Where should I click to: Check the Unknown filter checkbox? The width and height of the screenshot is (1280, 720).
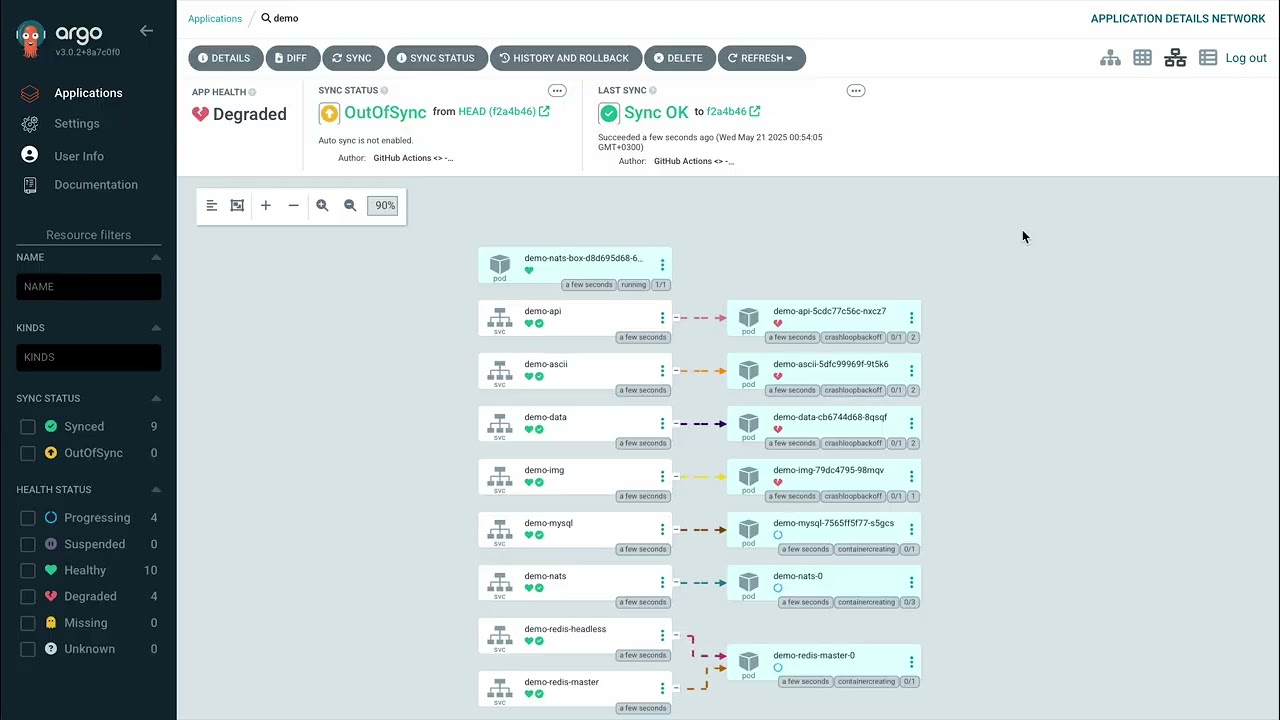click(28, 649)
